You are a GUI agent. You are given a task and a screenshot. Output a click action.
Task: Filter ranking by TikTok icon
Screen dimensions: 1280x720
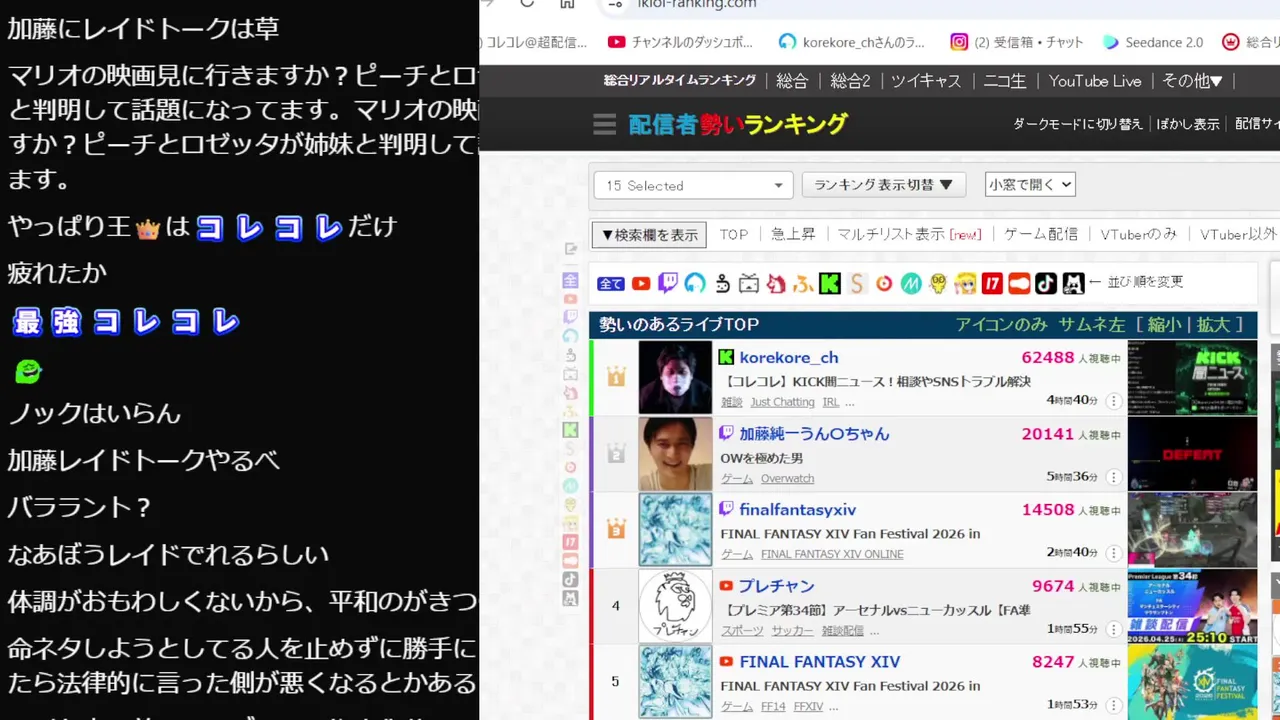[1046, 284]
